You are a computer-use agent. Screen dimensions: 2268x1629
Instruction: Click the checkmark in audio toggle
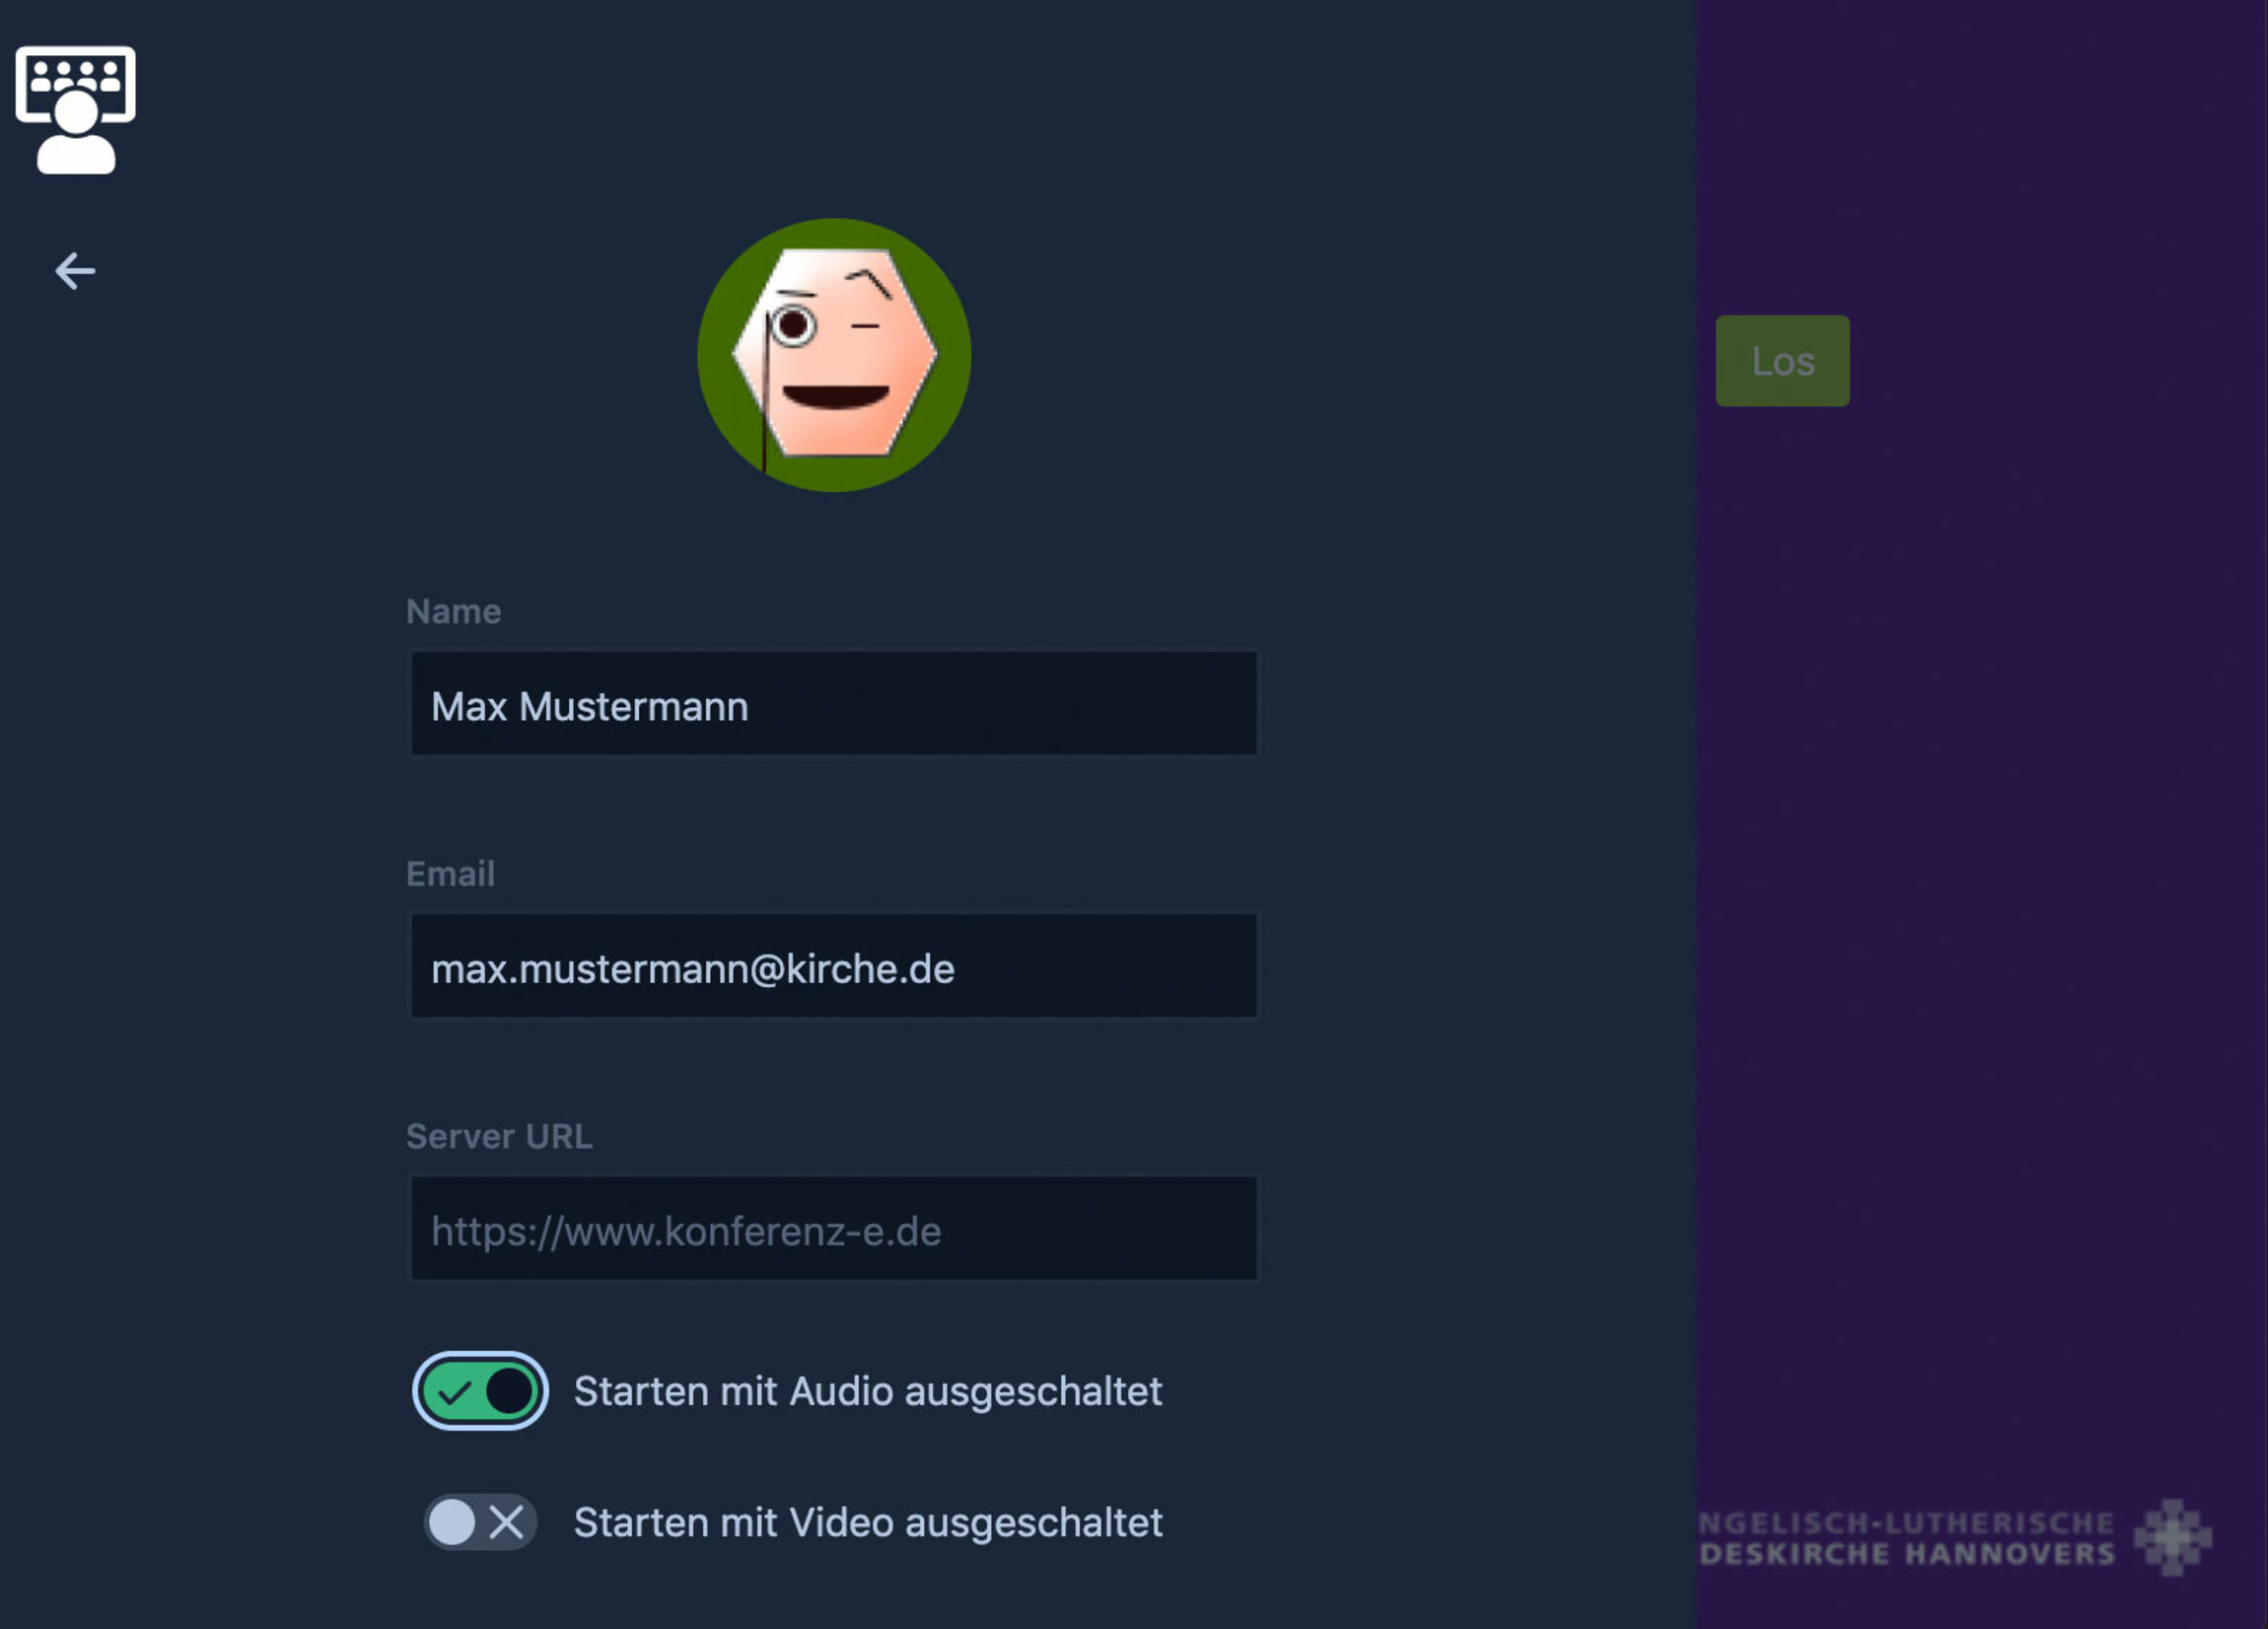(454, 1391)
